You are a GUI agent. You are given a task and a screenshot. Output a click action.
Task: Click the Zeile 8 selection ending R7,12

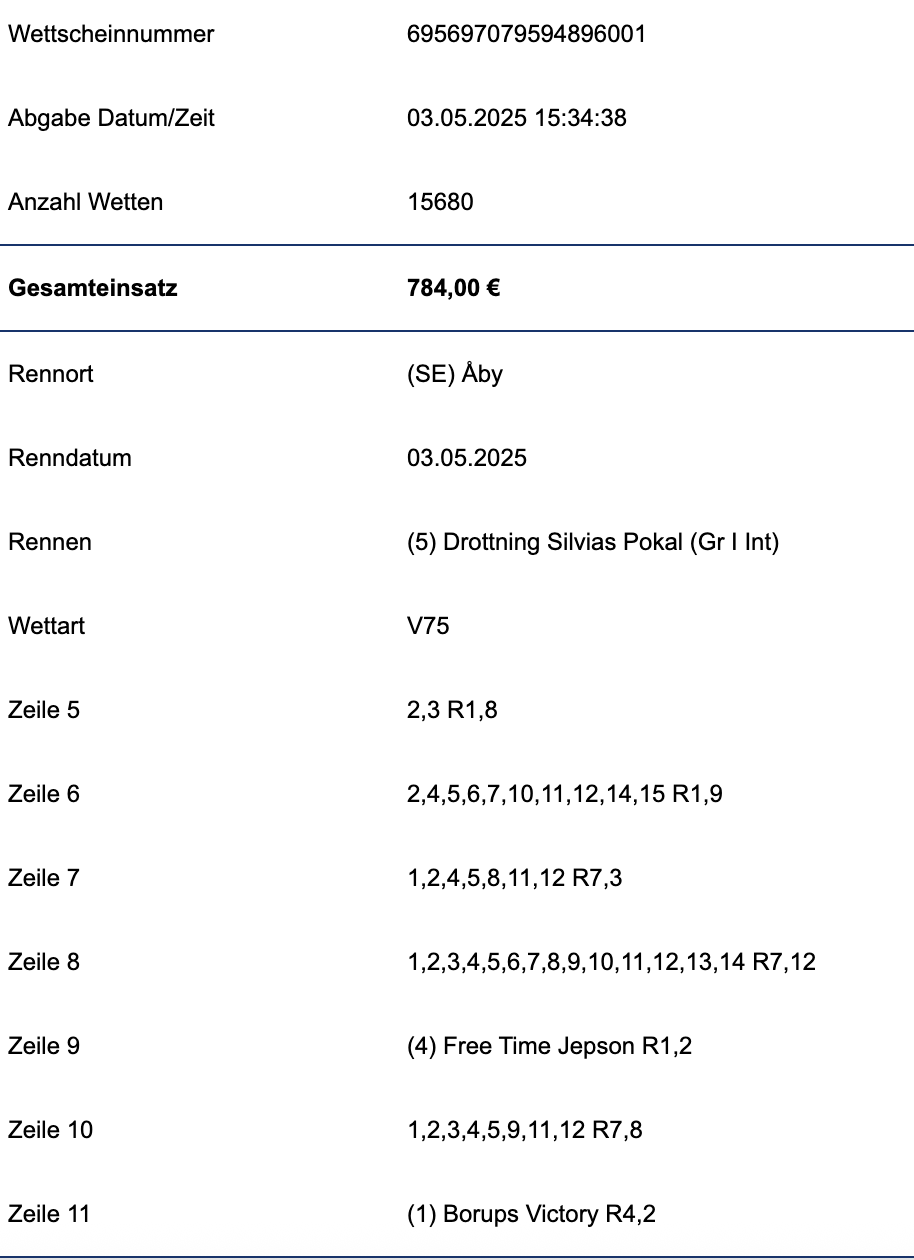pos(611,962)
